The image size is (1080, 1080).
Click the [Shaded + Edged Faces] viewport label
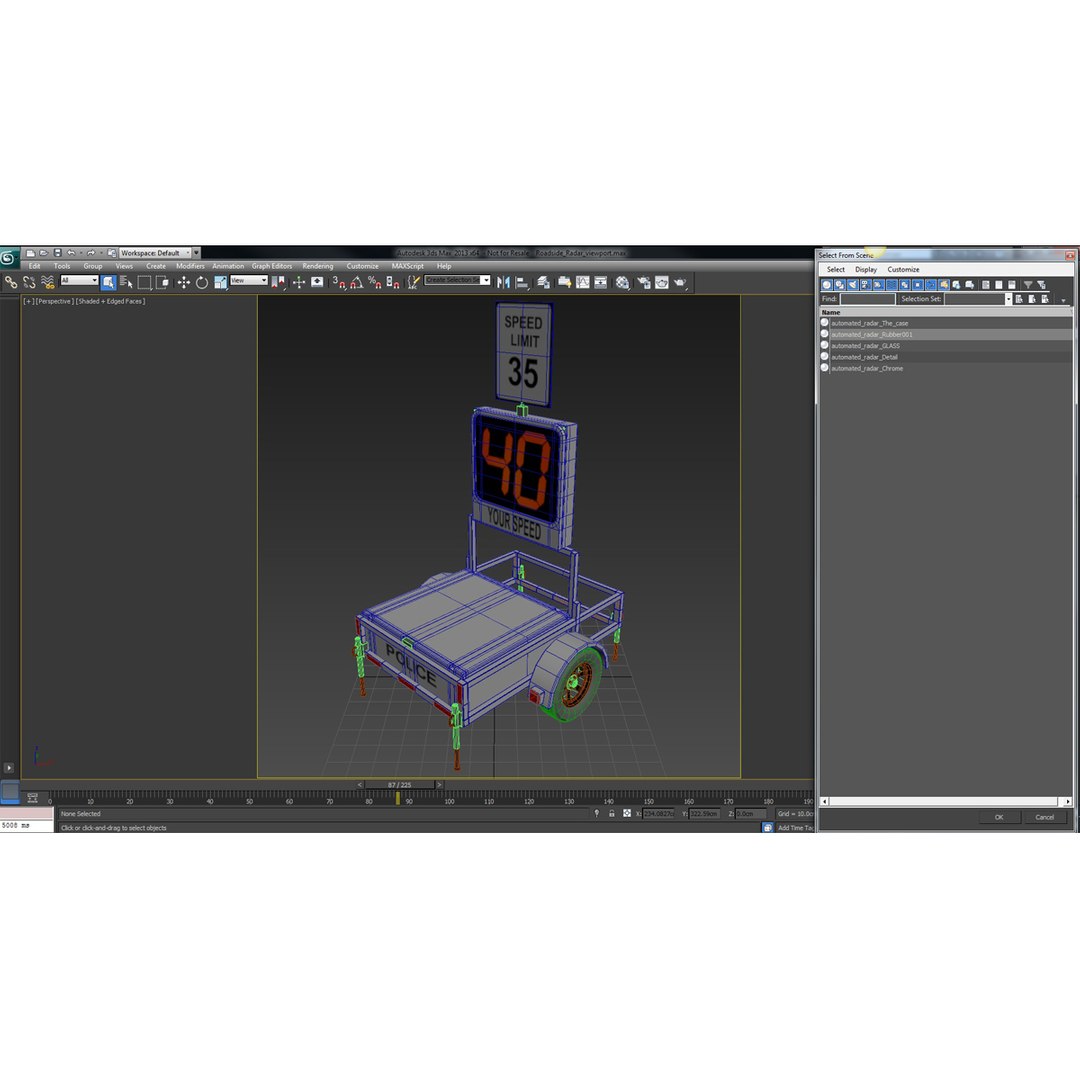point(110,301)
